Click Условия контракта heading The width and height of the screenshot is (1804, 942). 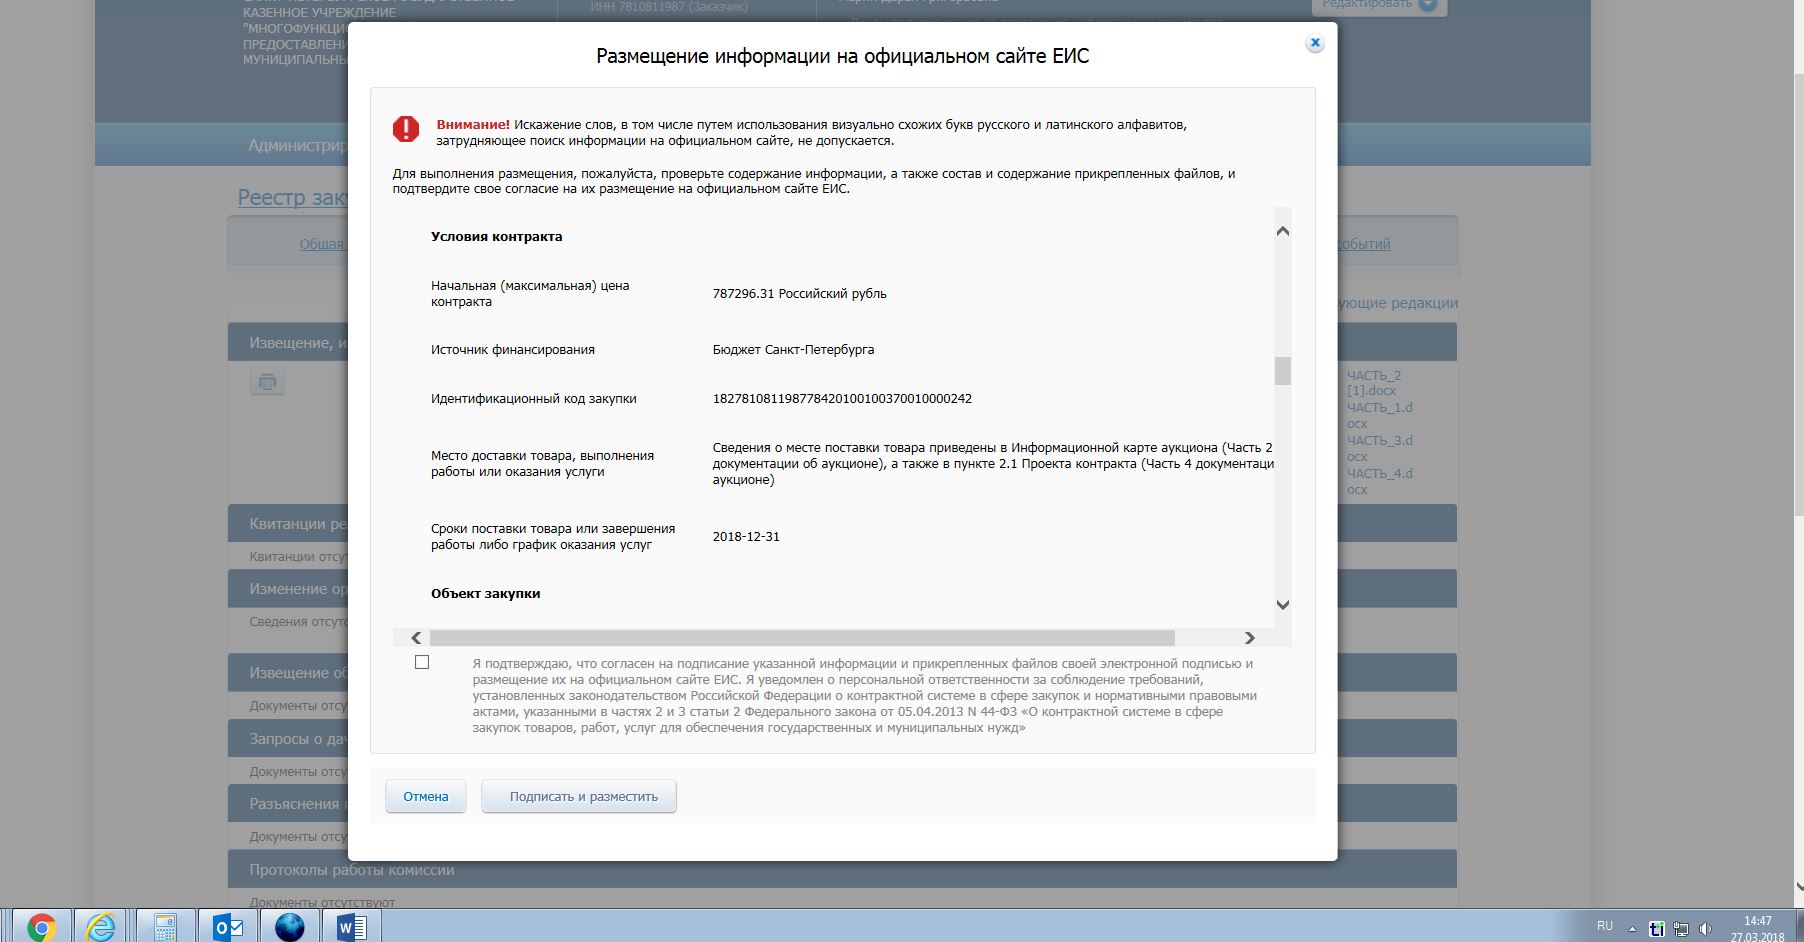[496, 237]
